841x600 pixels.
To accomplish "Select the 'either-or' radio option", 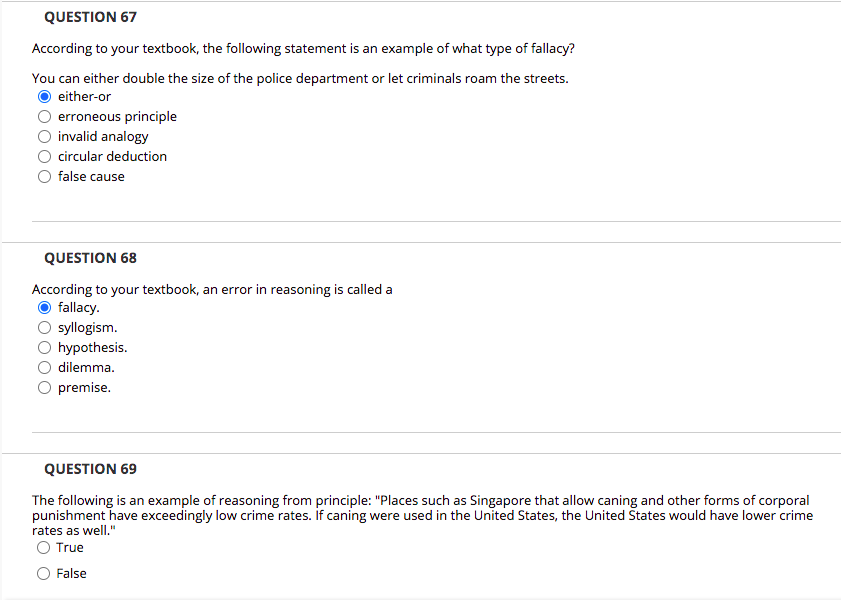I will [44, 97].
